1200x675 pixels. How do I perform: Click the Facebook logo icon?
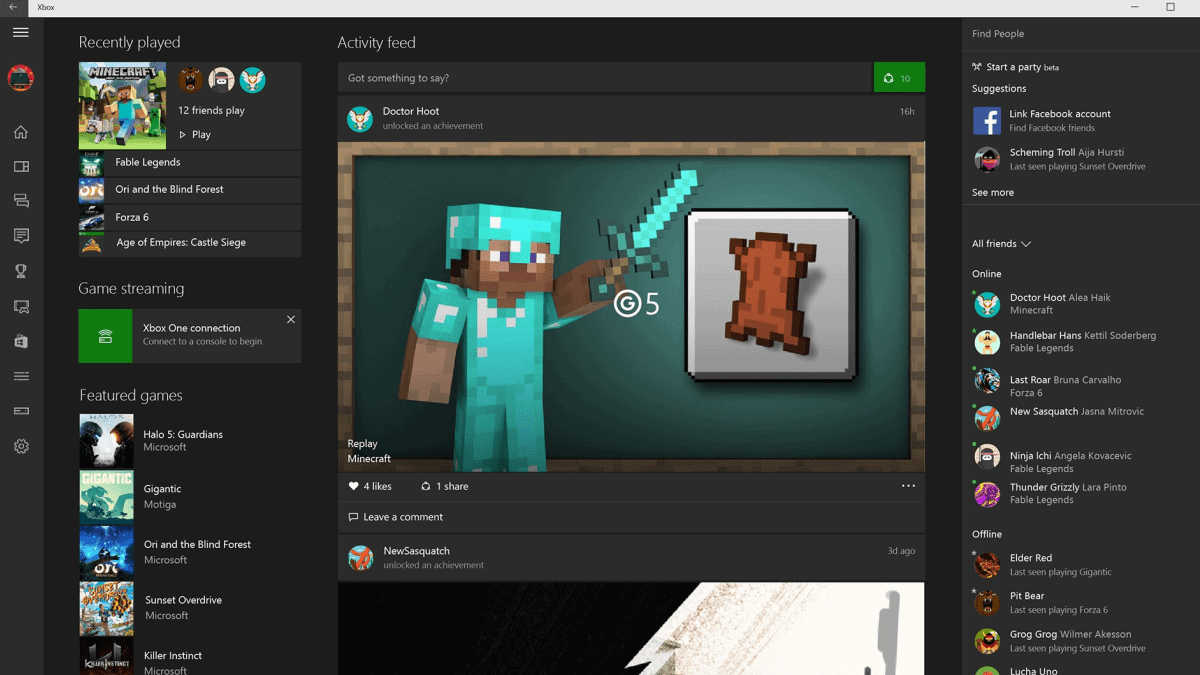(x=987, y=120)
